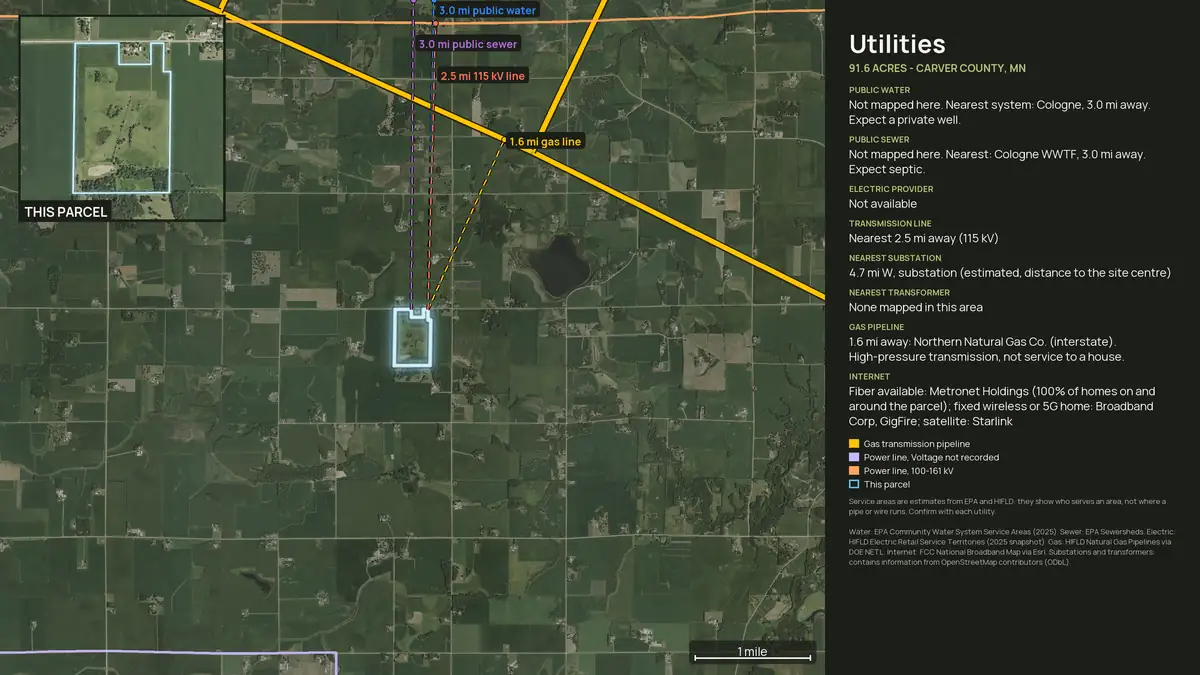Click the 'This Parcel' inset map thumbnail

pyautogui.click(x=122, y=118)
